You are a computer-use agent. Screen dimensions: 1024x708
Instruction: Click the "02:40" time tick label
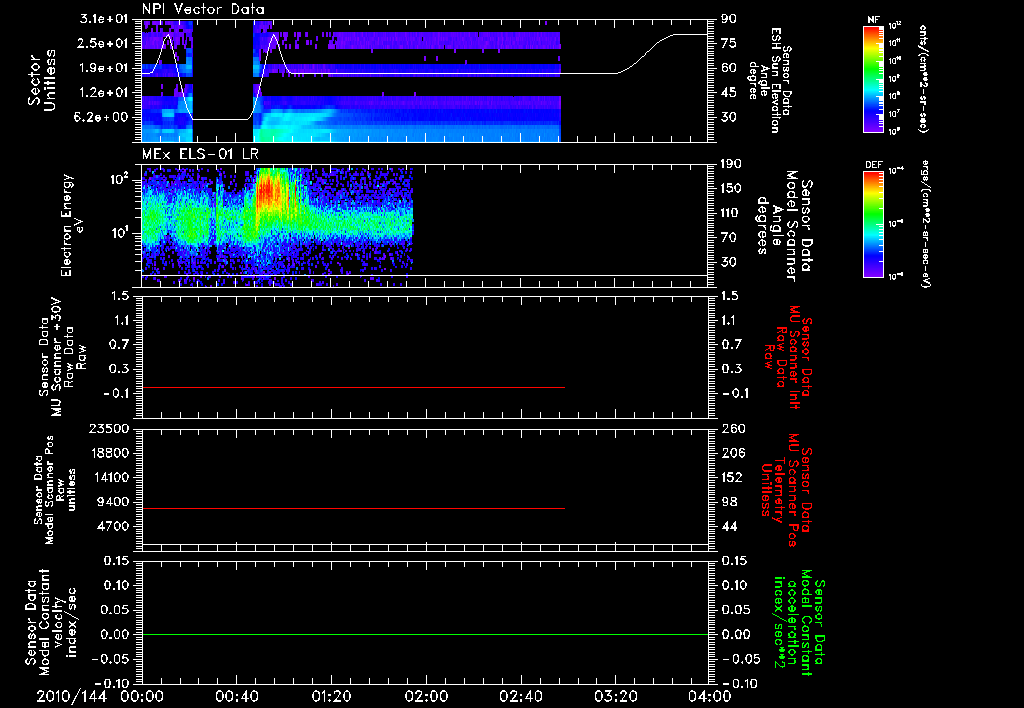pos(520,696)
